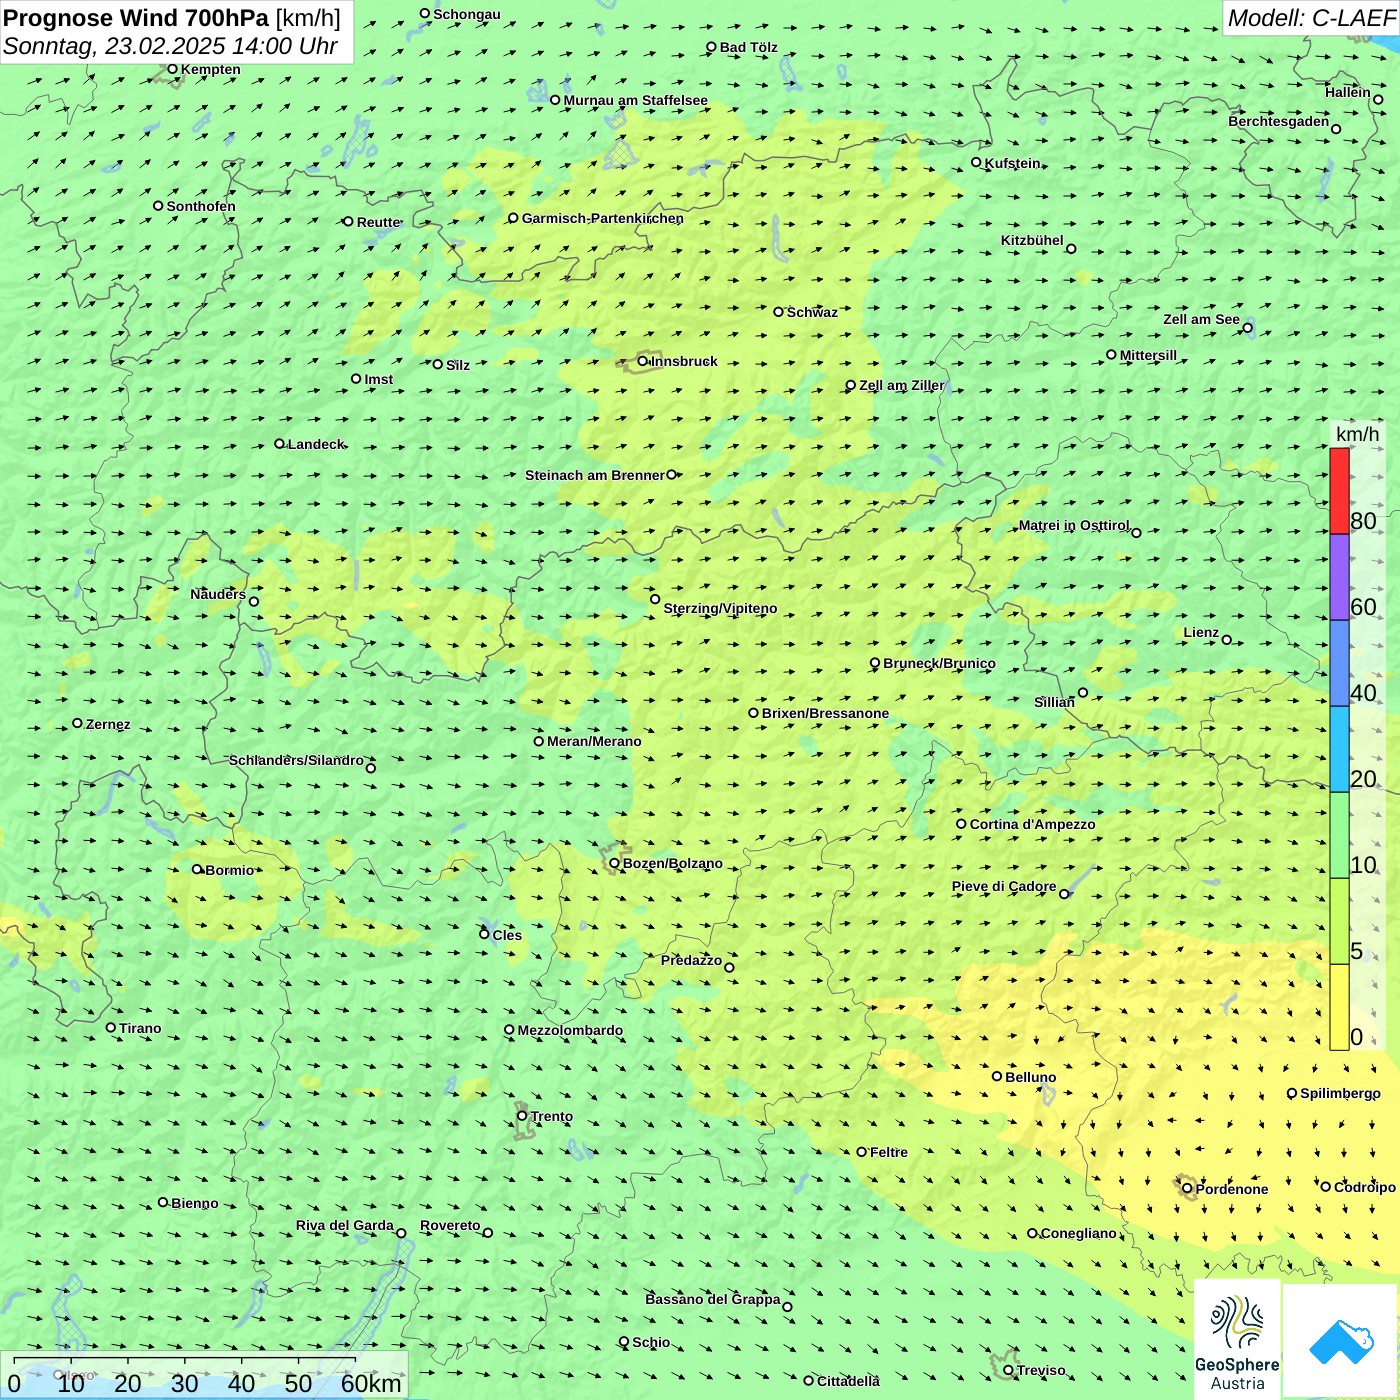
Task: Click the 'Brixen/Bressanone' label
Action: pyautogui.click(x=825, y=713)
